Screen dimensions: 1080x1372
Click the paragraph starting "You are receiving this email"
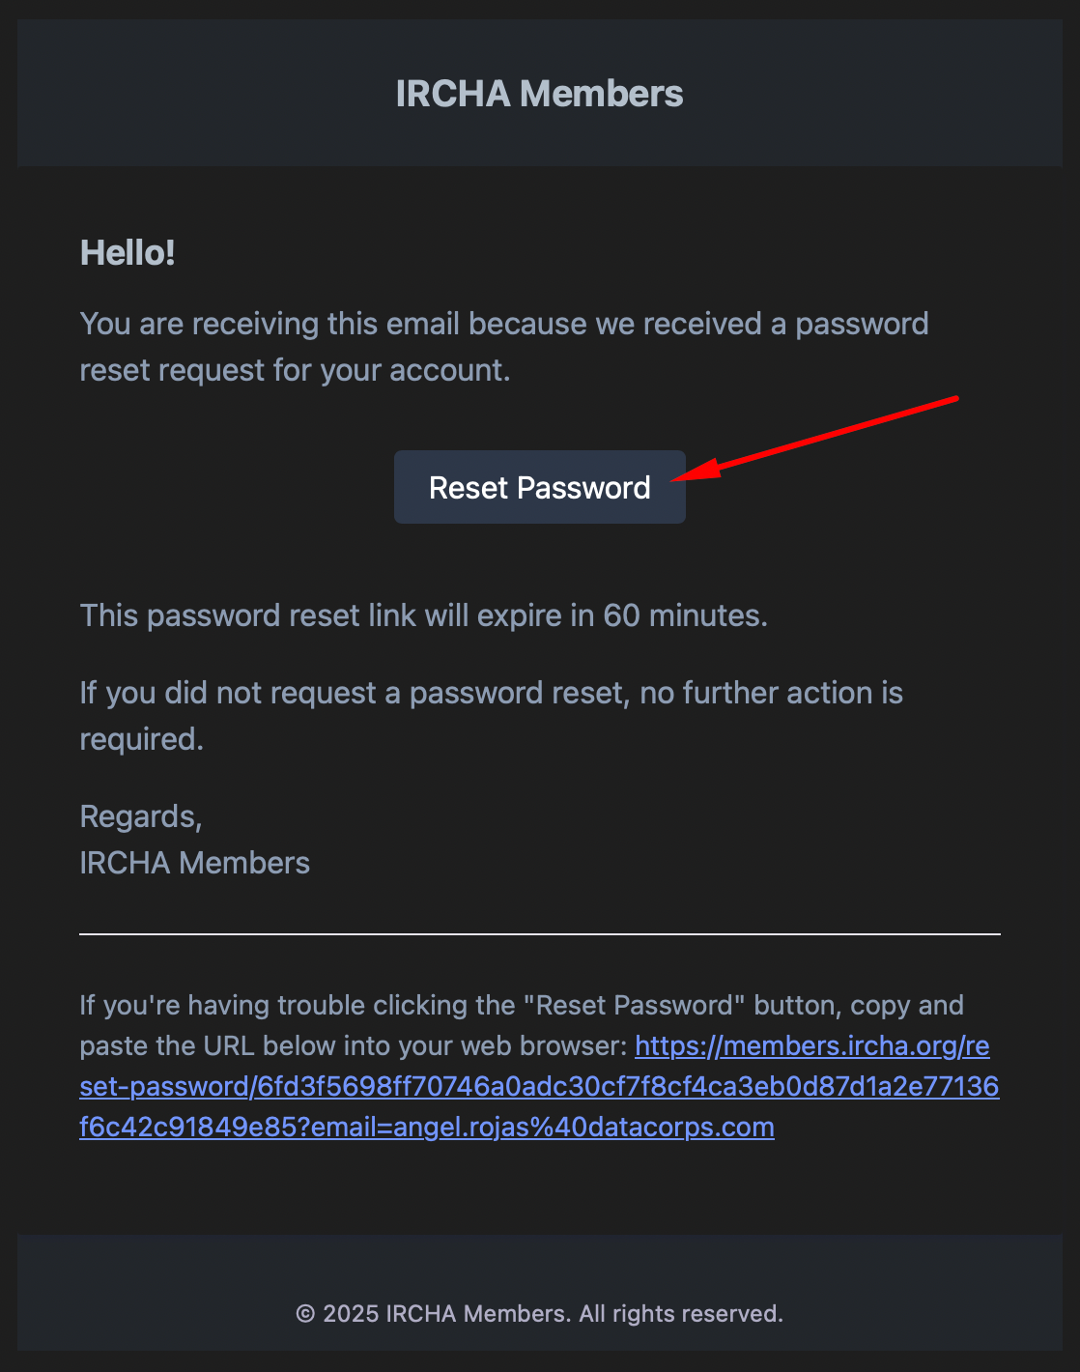click(x=504, y=346)
